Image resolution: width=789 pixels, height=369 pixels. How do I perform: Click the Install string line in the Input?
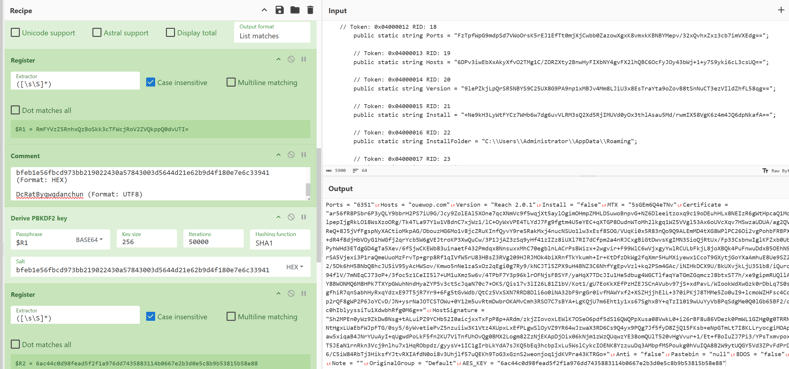565,115
